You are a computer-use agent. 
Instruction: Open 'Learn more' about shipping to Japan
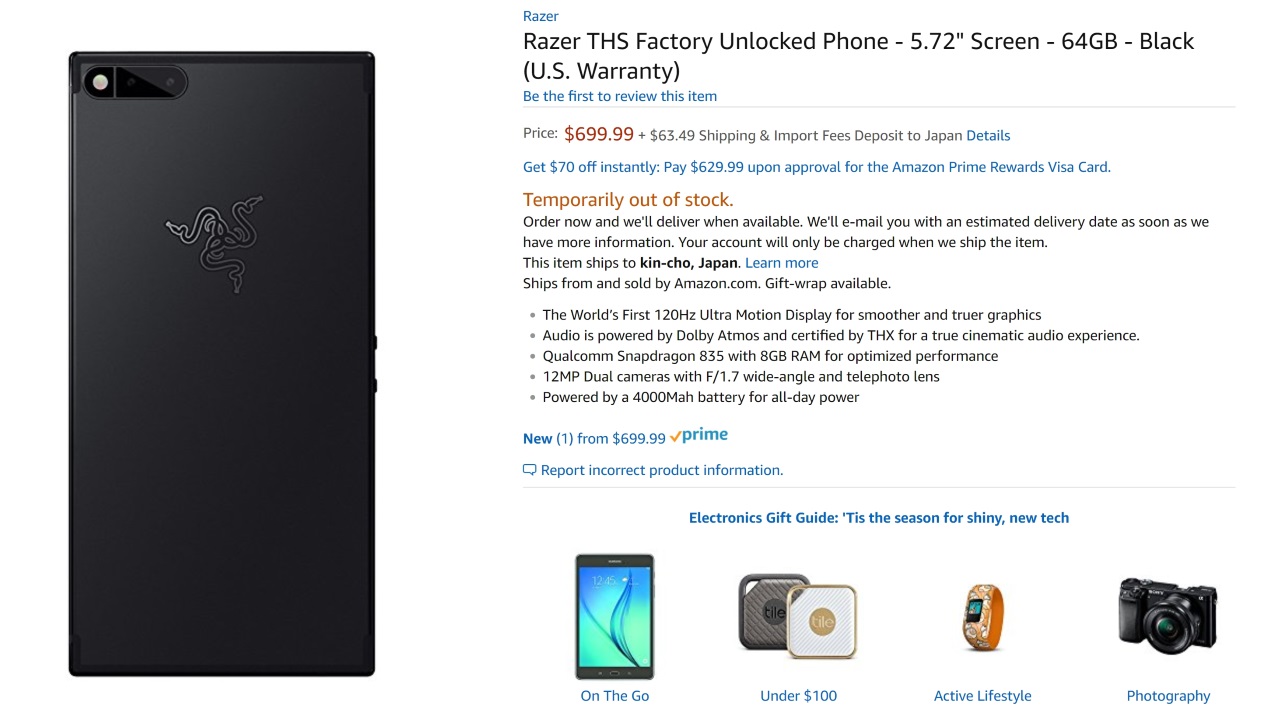[x=781, y=263]
